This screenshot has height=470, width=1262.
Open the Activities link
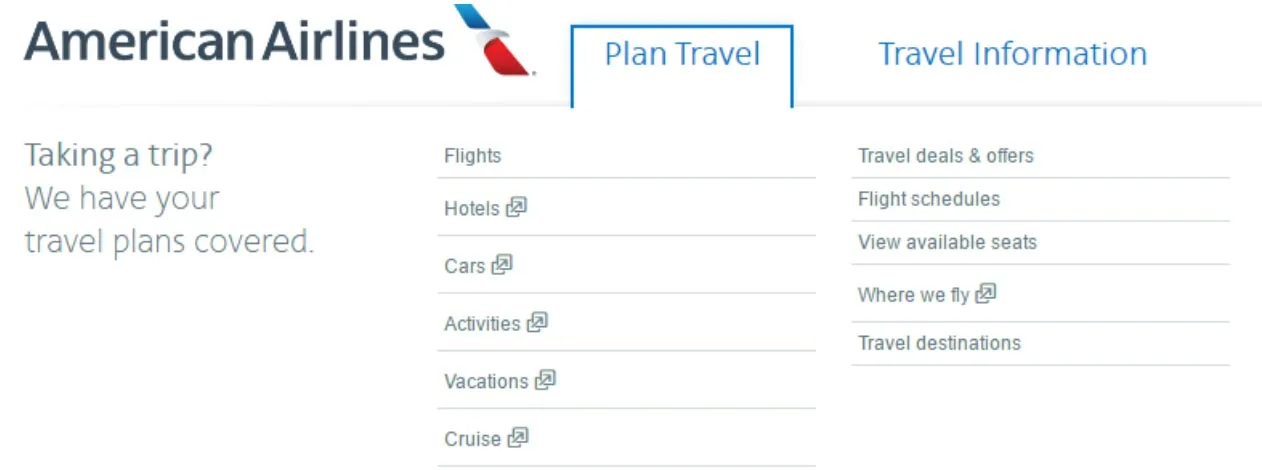[482, 324]
